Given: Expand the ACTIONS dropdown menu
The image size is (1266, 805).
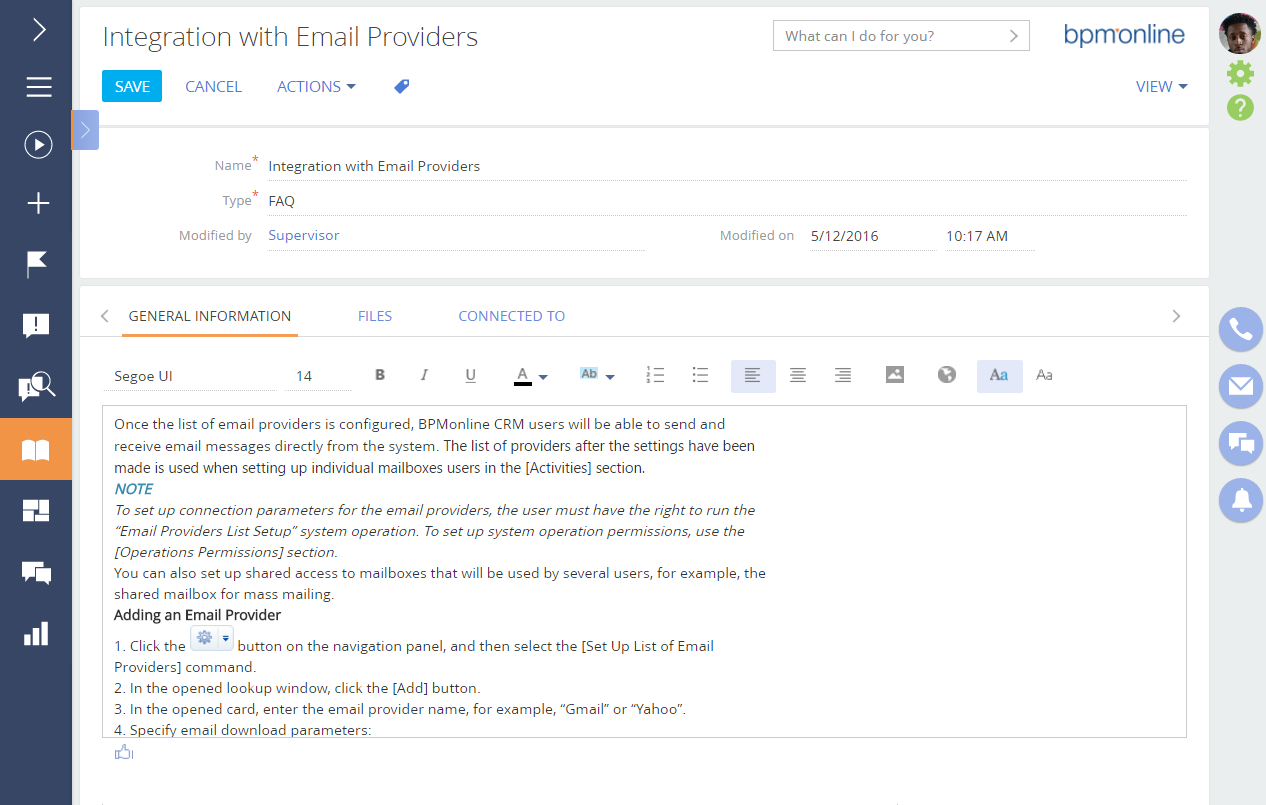Looking at the screenshot, I should click(316, 87).
